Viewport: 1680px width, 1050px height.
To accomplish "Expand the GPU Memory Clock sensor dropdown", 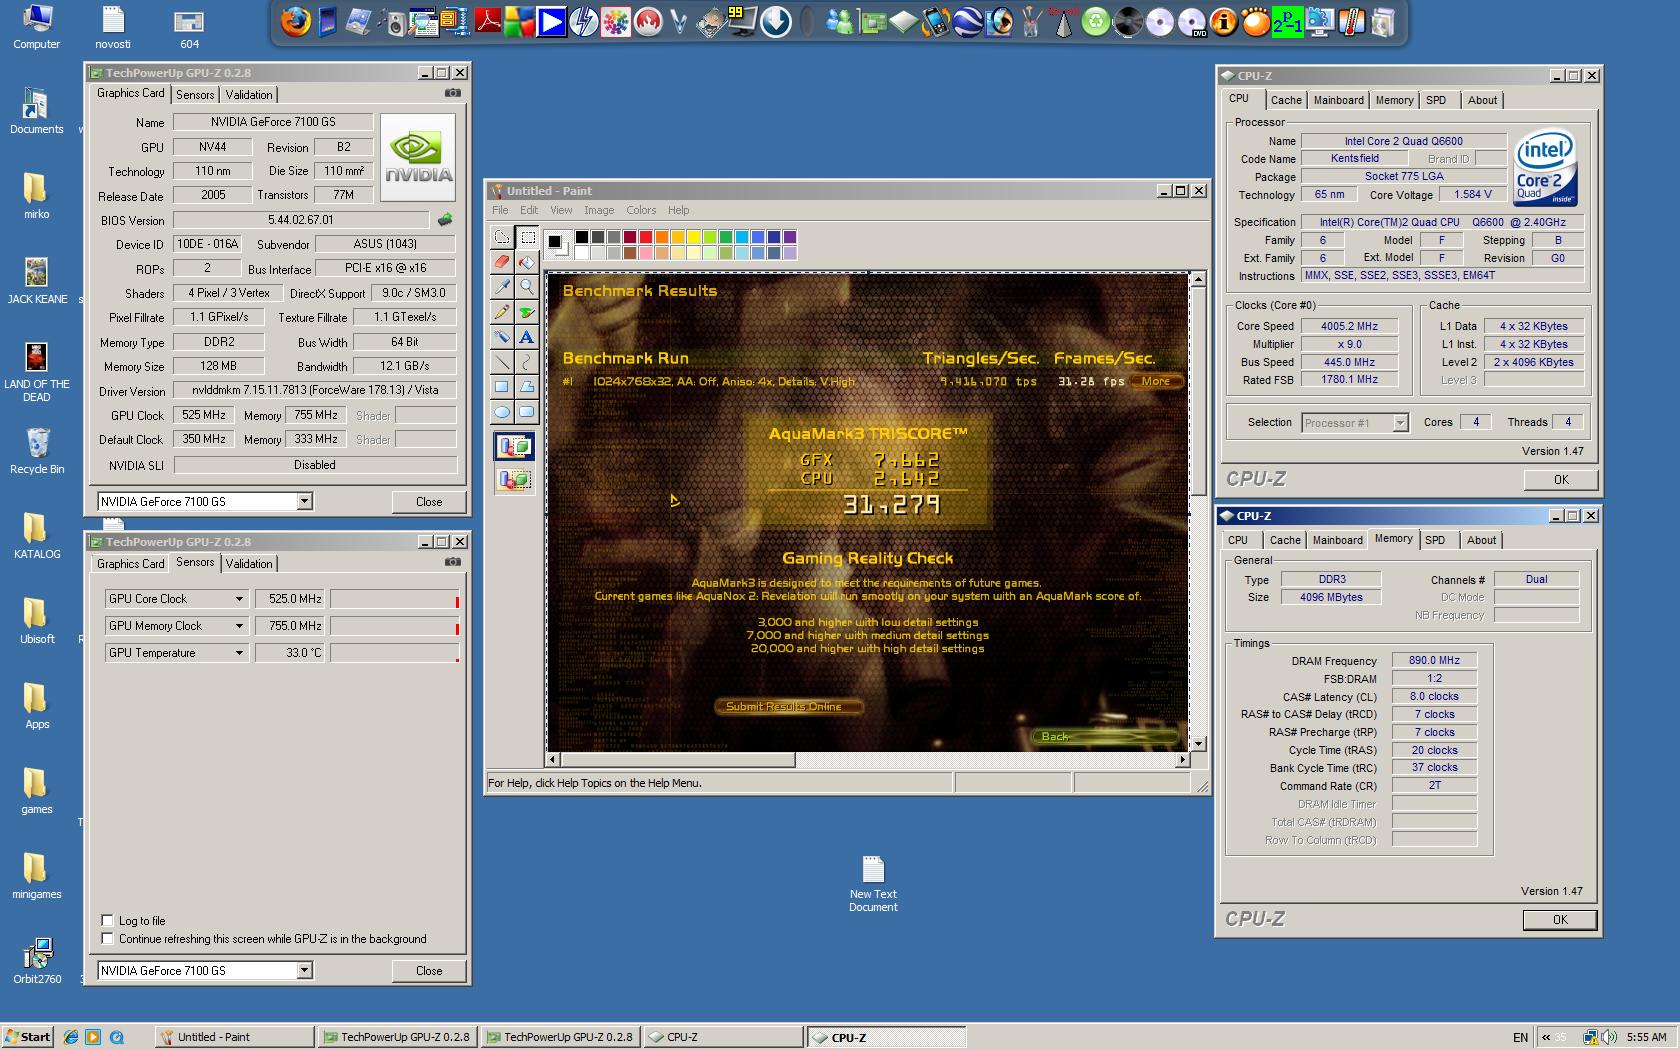I will click(x=239, y=625).
